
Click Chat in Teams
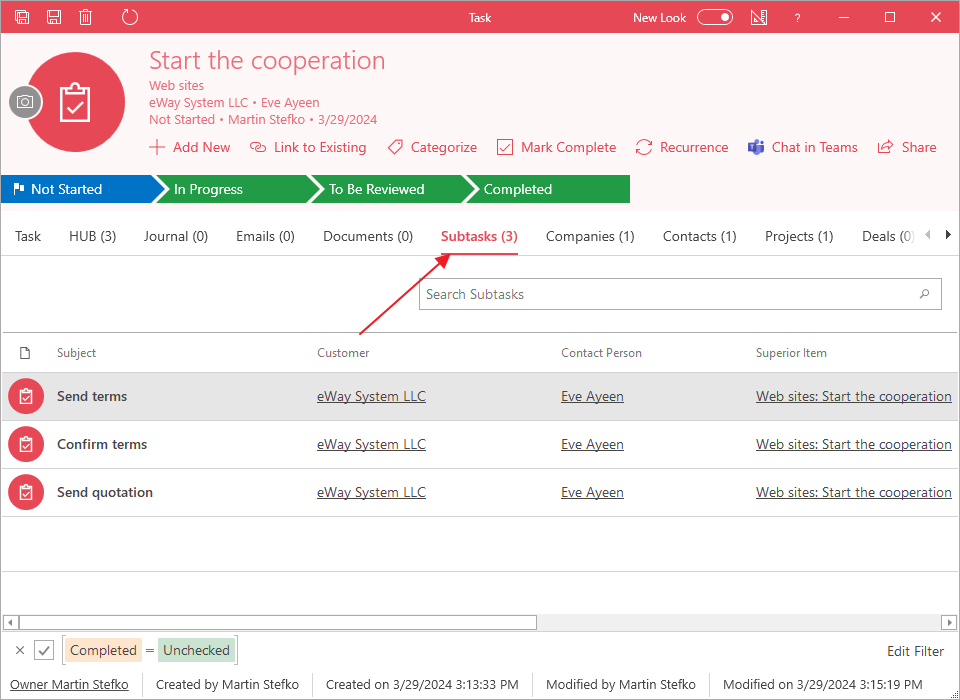(802, 147)
